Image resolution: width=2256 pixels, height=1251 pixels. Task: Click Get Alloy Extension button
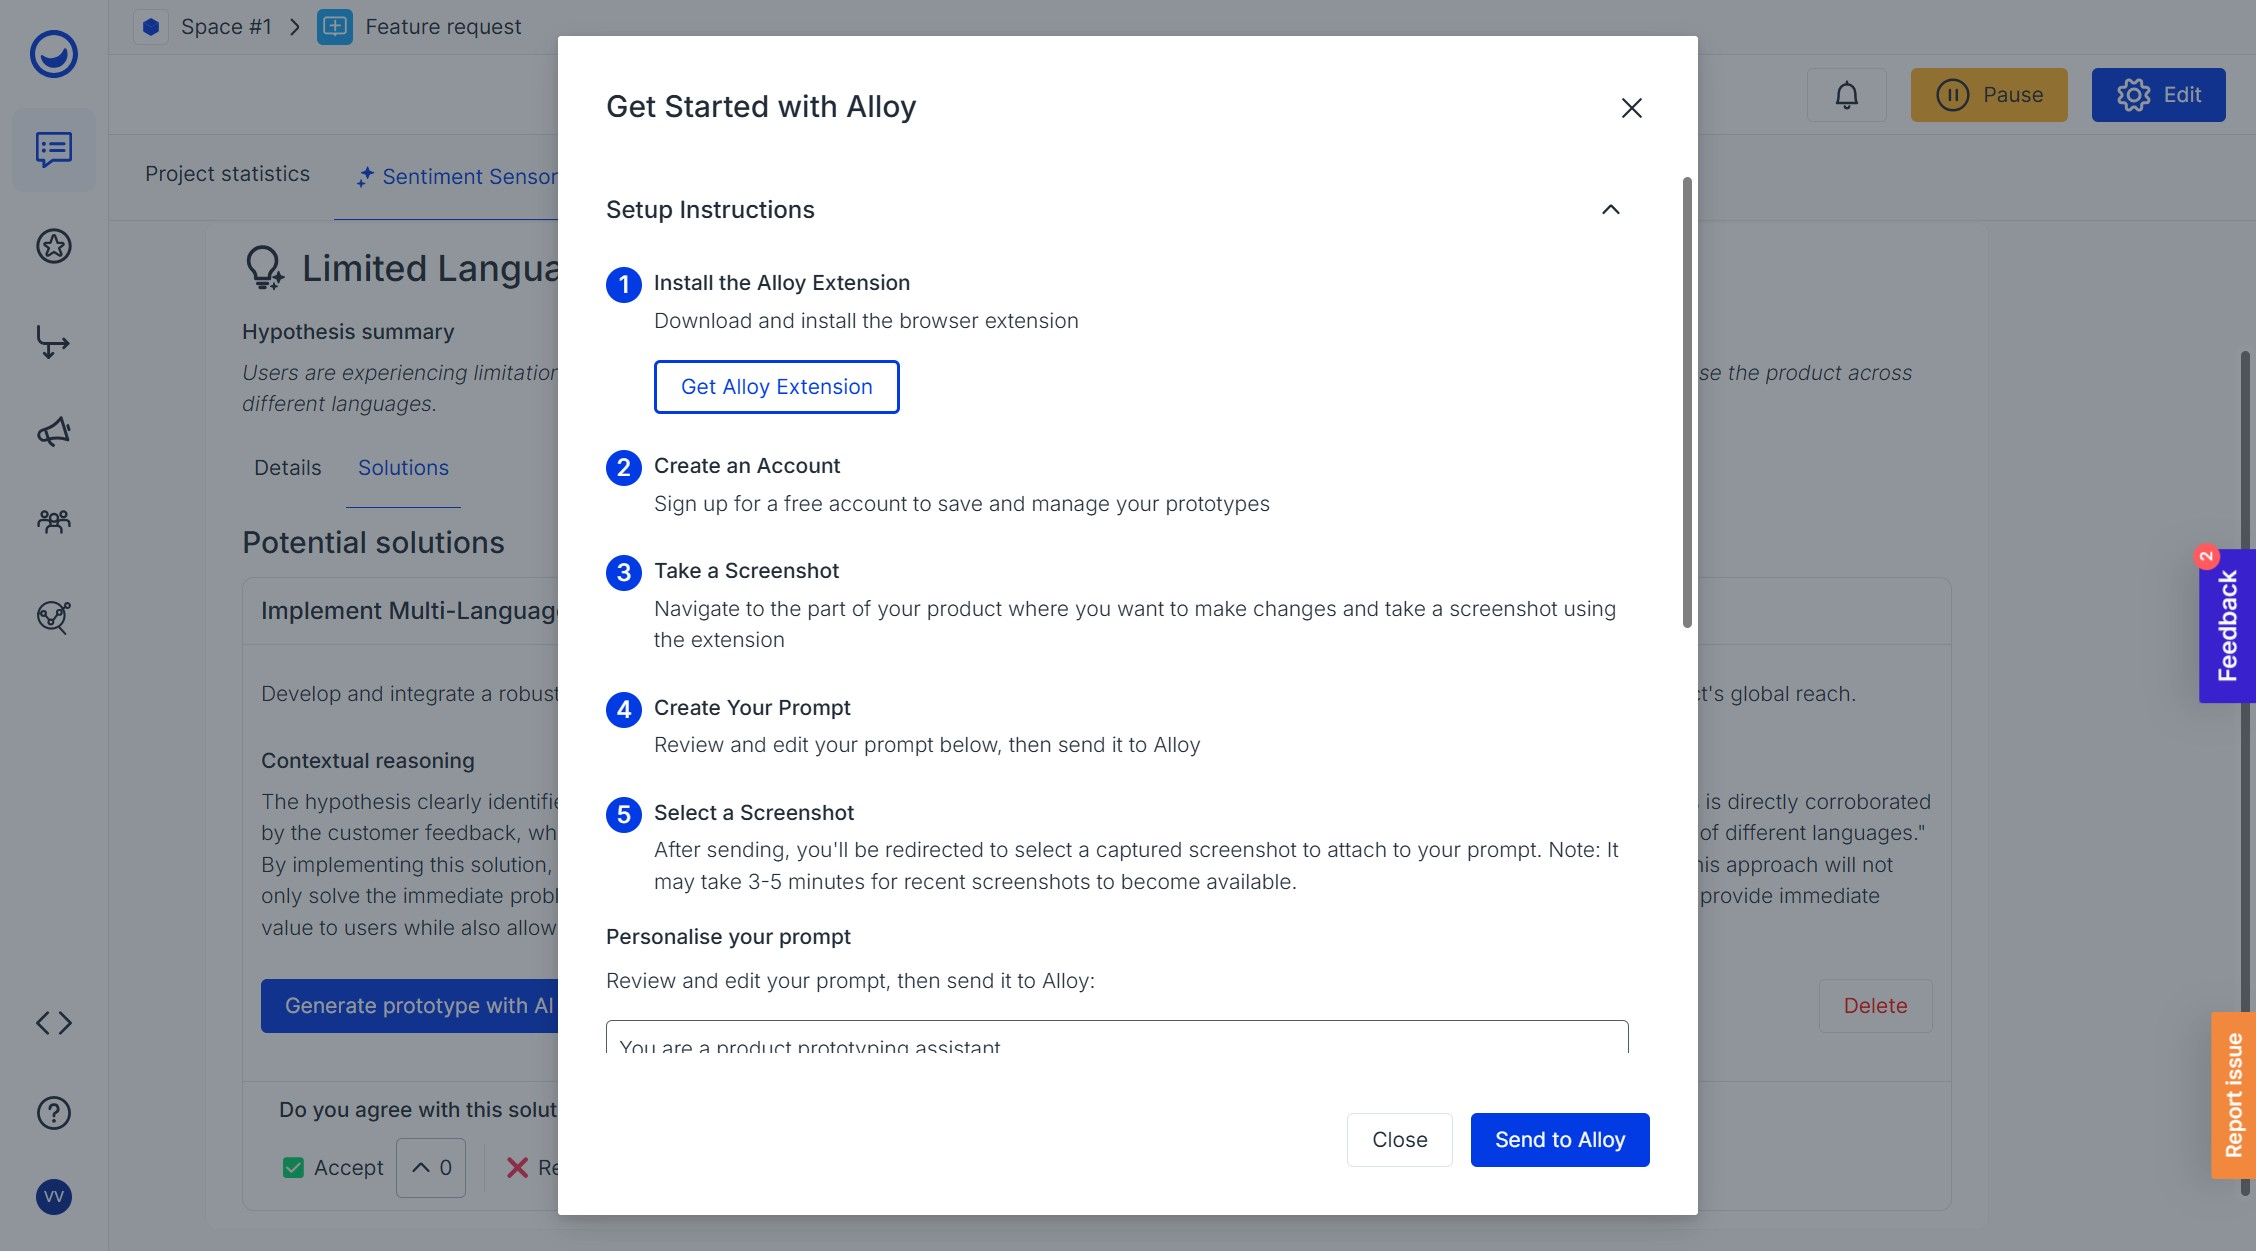776,387
